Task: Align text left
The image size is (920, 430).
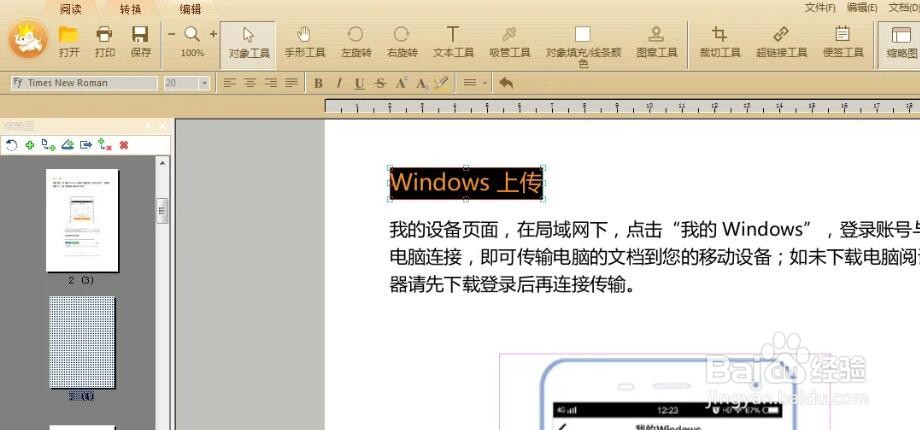Action: point(229,83)
